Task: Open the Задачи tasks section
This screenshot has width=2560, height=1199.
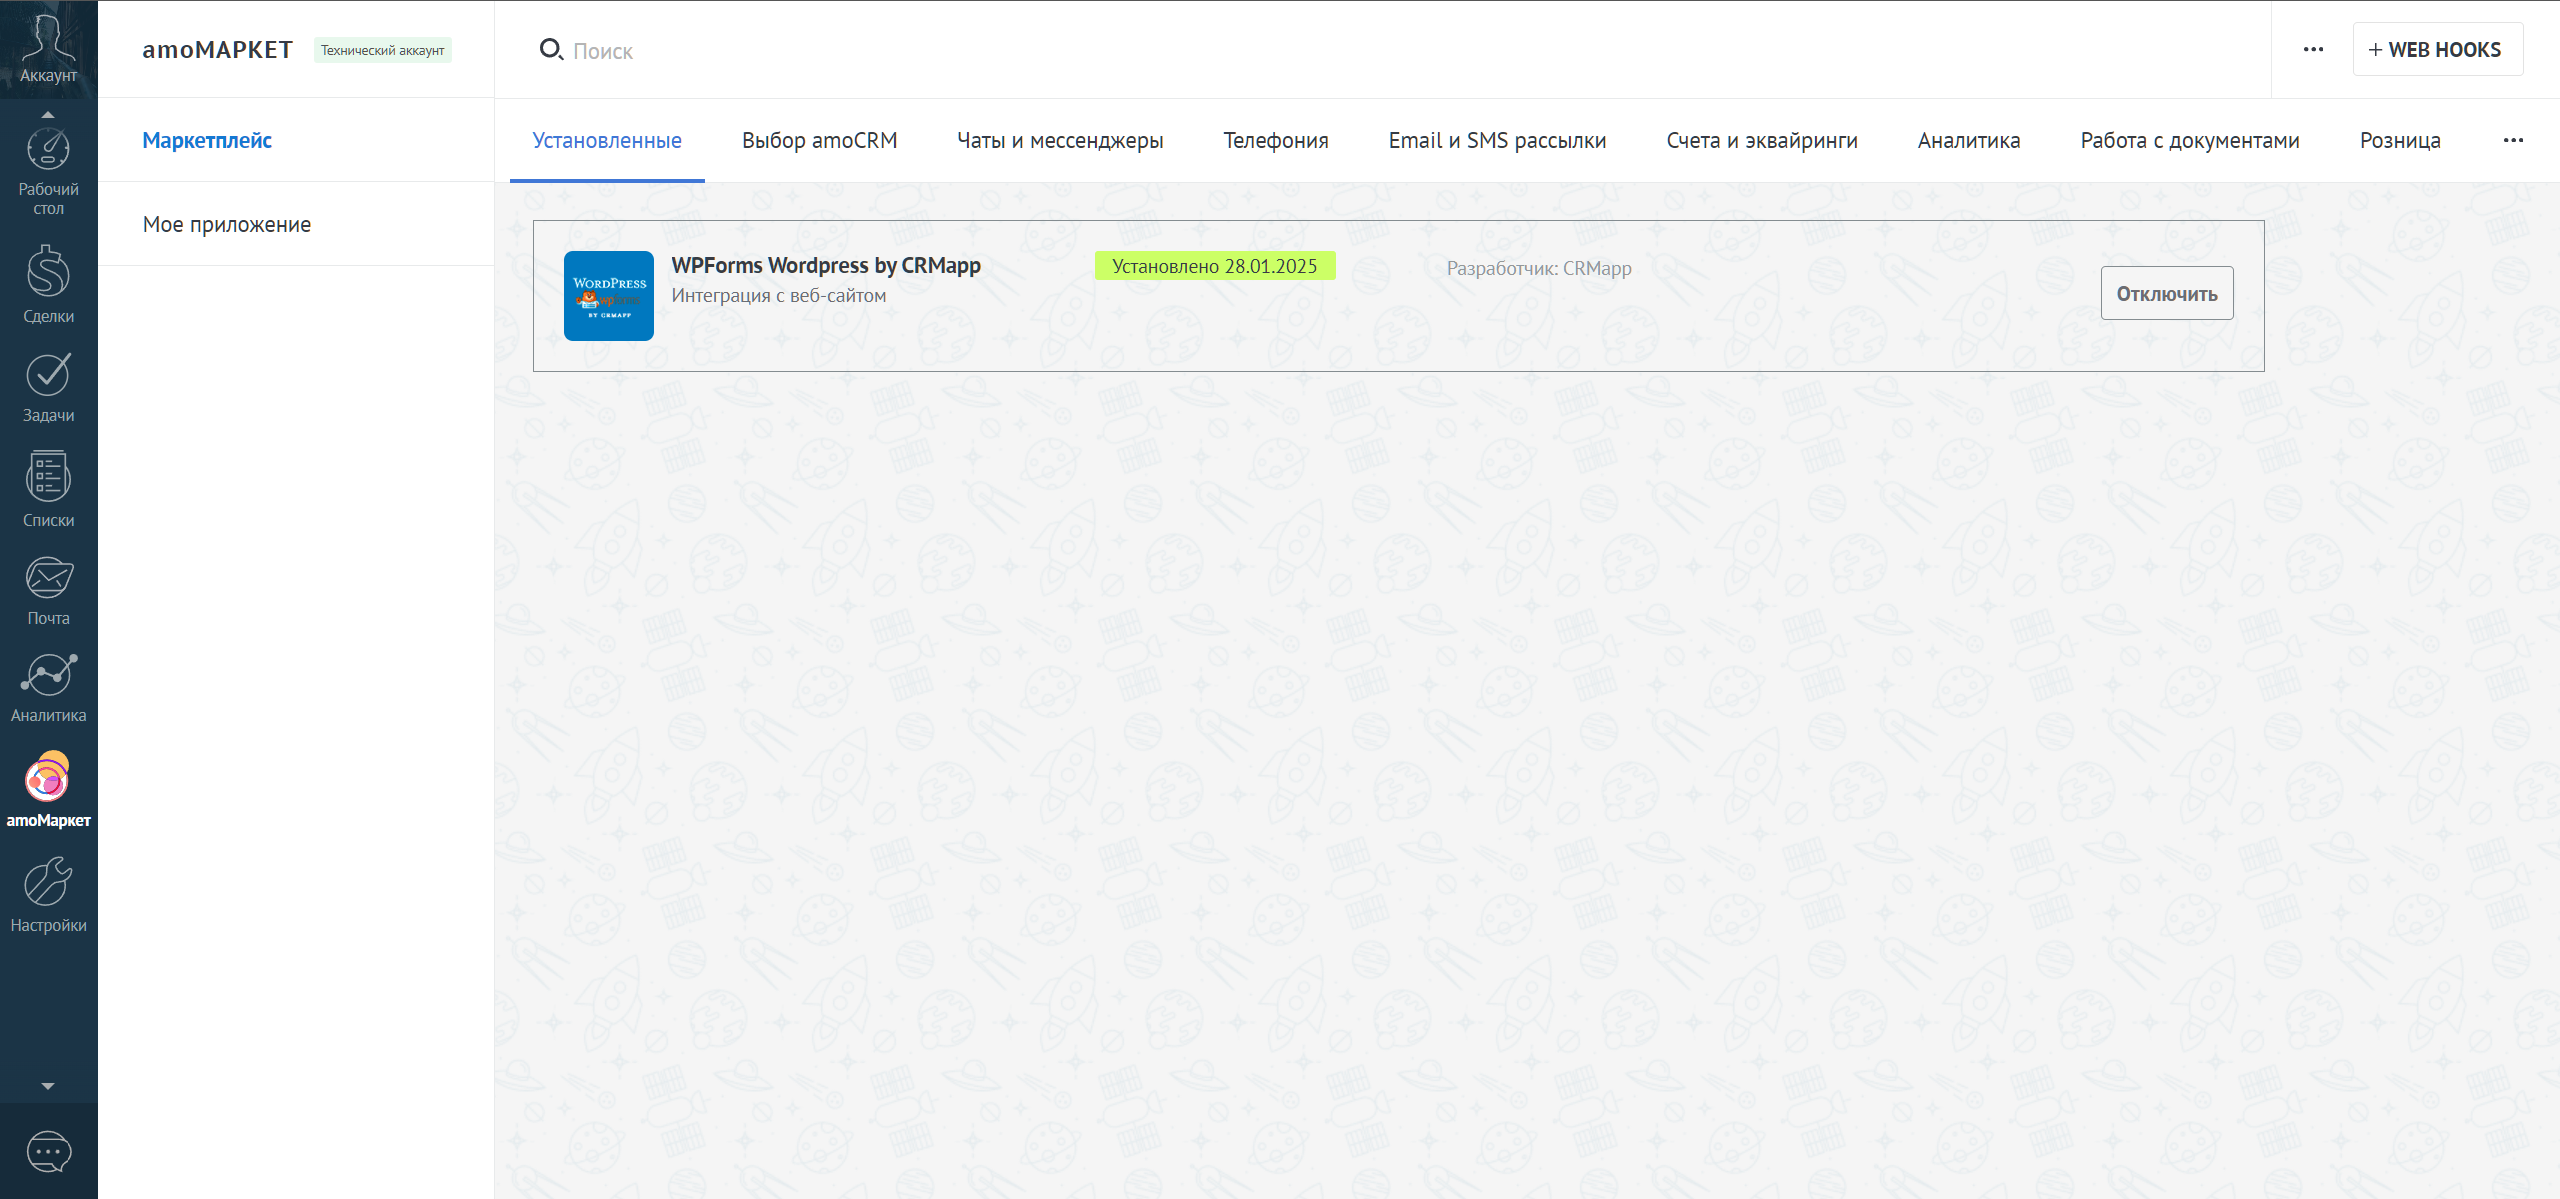Action: click(48, 389)
